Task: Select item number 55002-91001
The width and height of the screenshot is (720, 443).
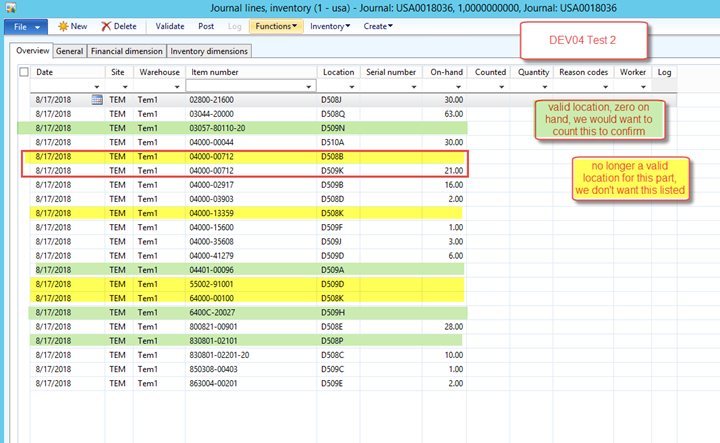Action: tap(211, 284)
